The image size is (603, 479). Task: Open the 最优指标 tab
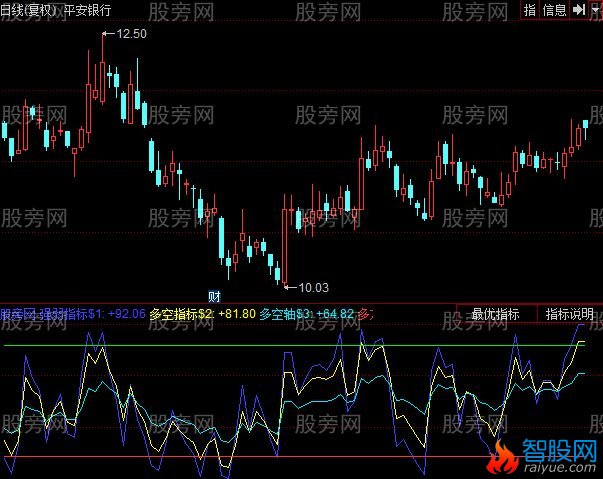pos(496,314)
